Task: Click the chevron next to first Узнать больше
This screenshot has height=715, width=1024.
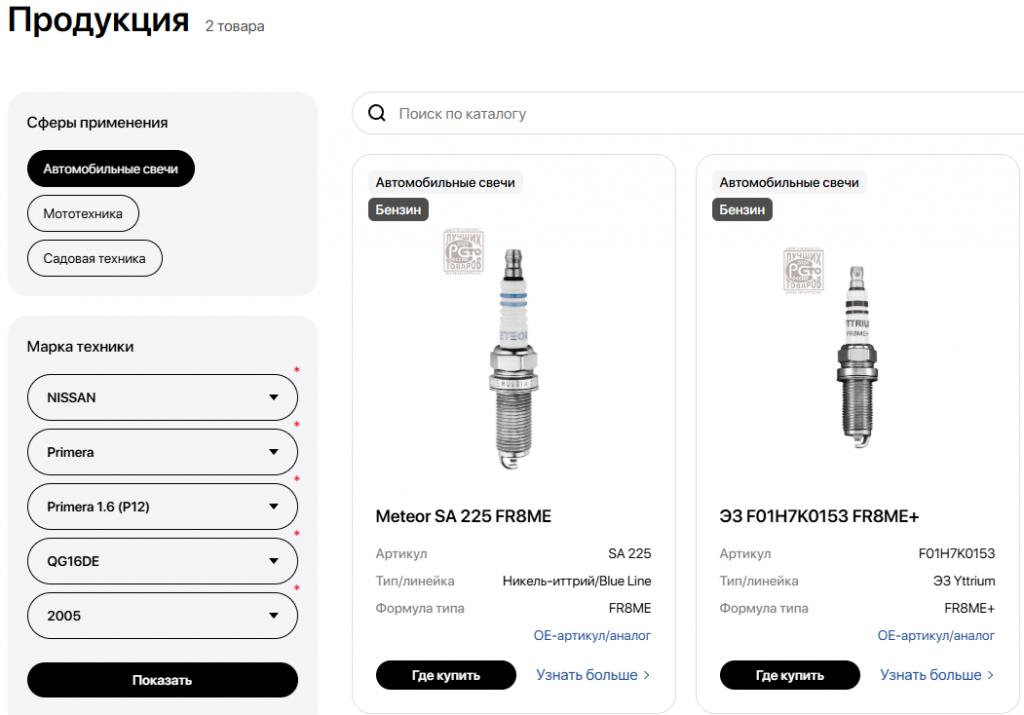Action: pos(647,675)
